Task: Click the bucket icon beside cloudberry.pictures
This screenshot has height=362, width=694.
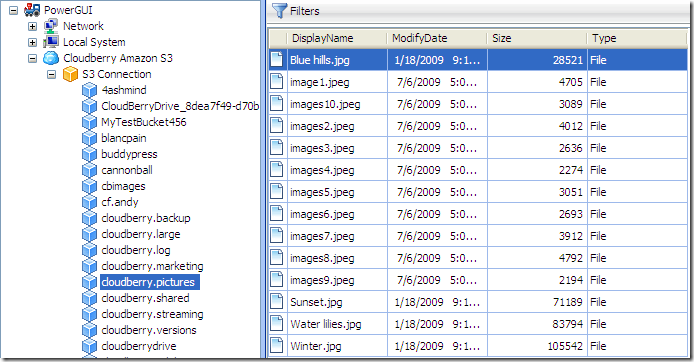Action: pyautogui.click(x=89, y=282)
